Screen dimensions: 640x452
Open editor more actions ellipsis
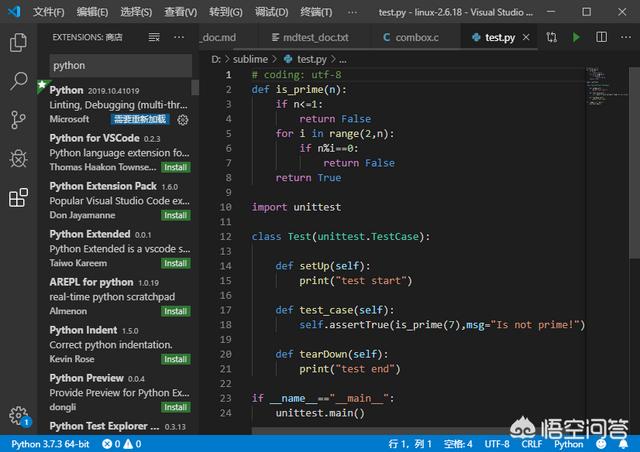[x=626, y=38]
